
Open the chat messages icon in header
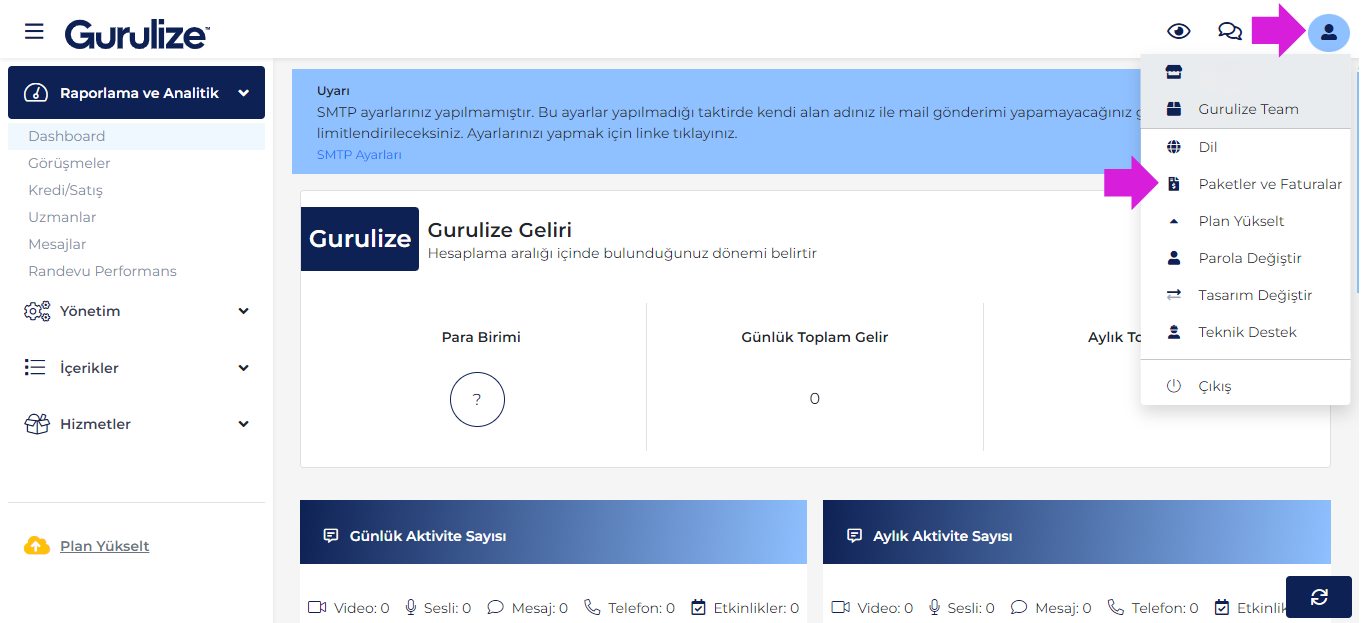(1230, 31)
